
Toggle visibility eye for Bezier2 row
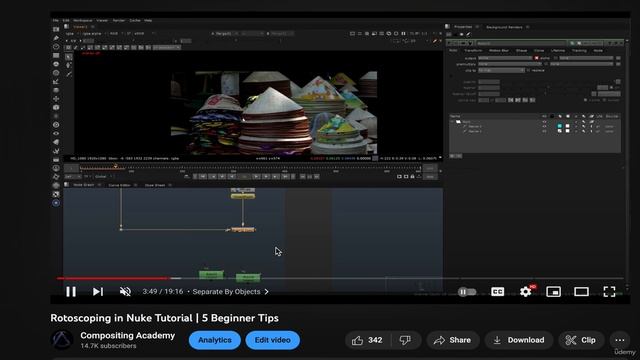[x=544, y=127]
